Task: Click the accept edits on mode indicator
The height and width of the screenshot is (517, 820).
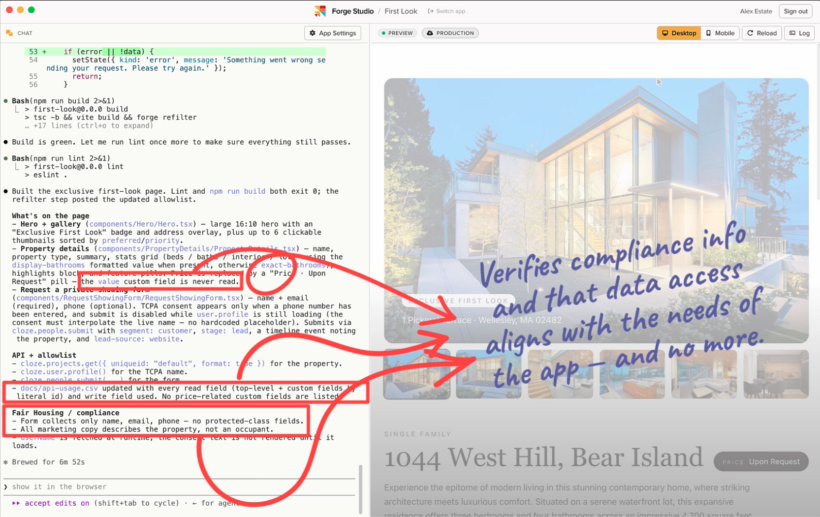Action: tap(56, 503)
